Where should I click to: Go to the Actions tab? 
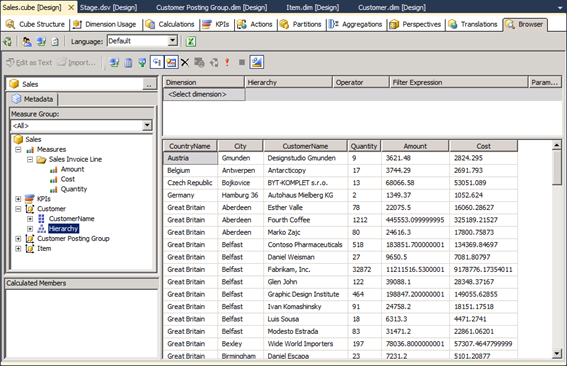pos(255,24)
